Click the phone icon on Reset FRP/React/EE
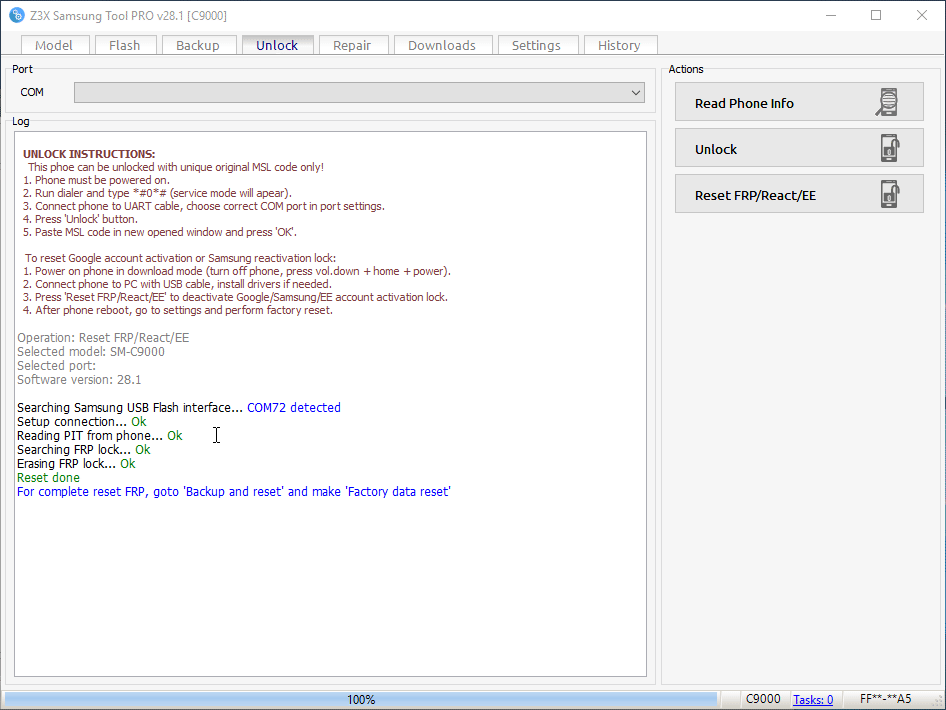The image size is (946, 710). pos(888,195)
